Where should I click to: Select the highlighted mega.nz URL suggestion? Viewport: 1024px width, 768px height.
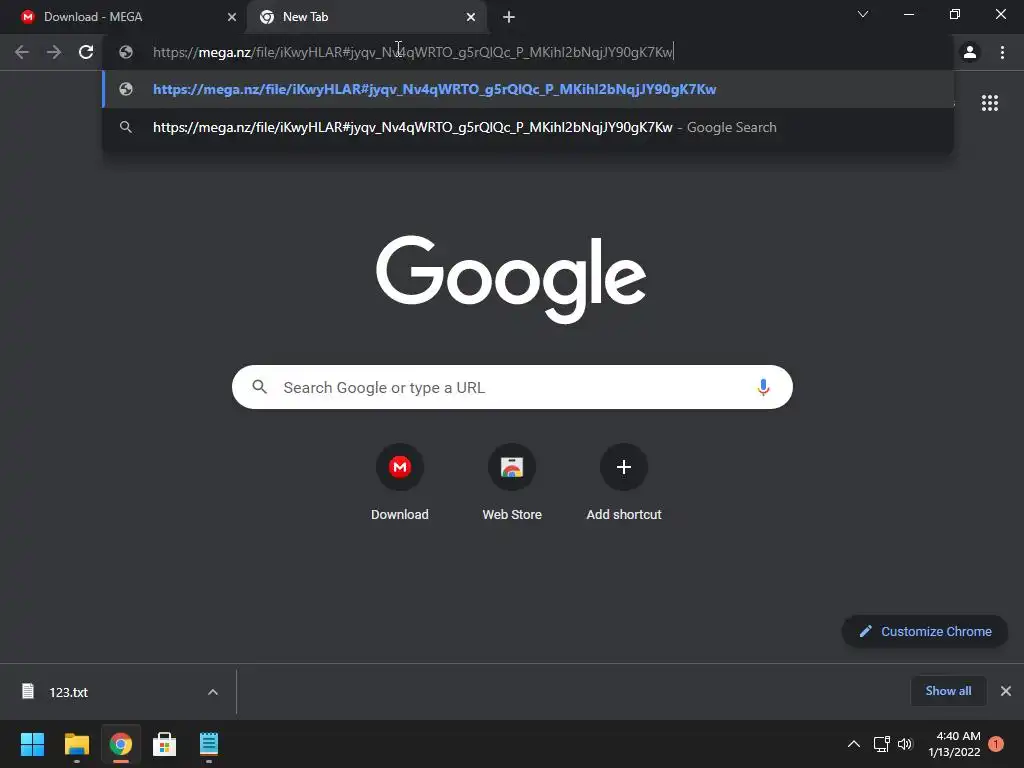pyautogui.click(x=528, y=89)
